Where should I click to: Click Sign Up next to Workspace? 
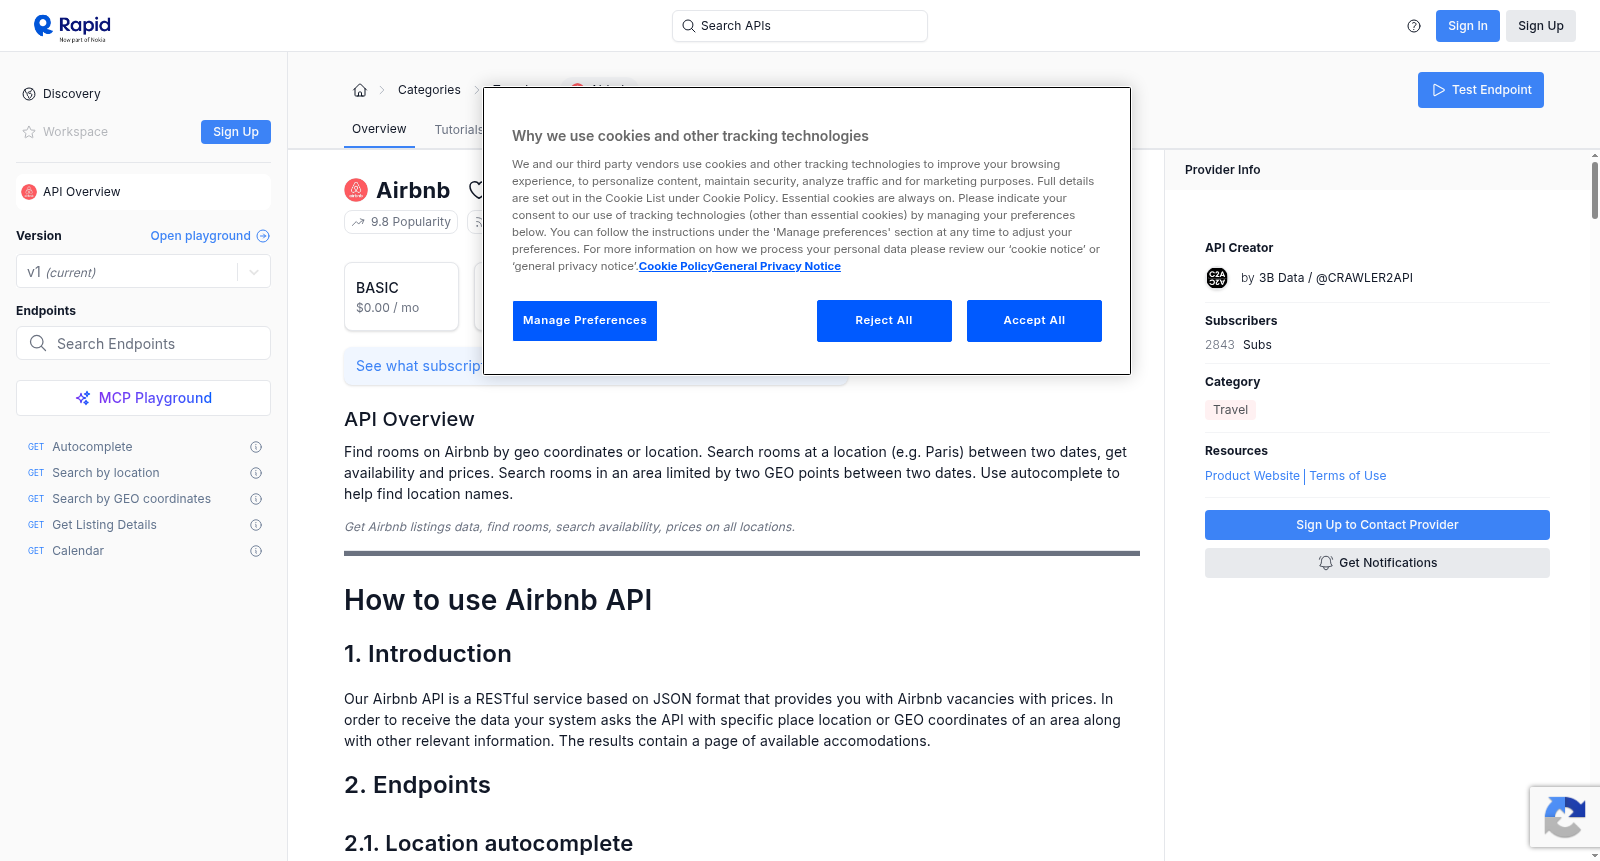tap(236, 132)
